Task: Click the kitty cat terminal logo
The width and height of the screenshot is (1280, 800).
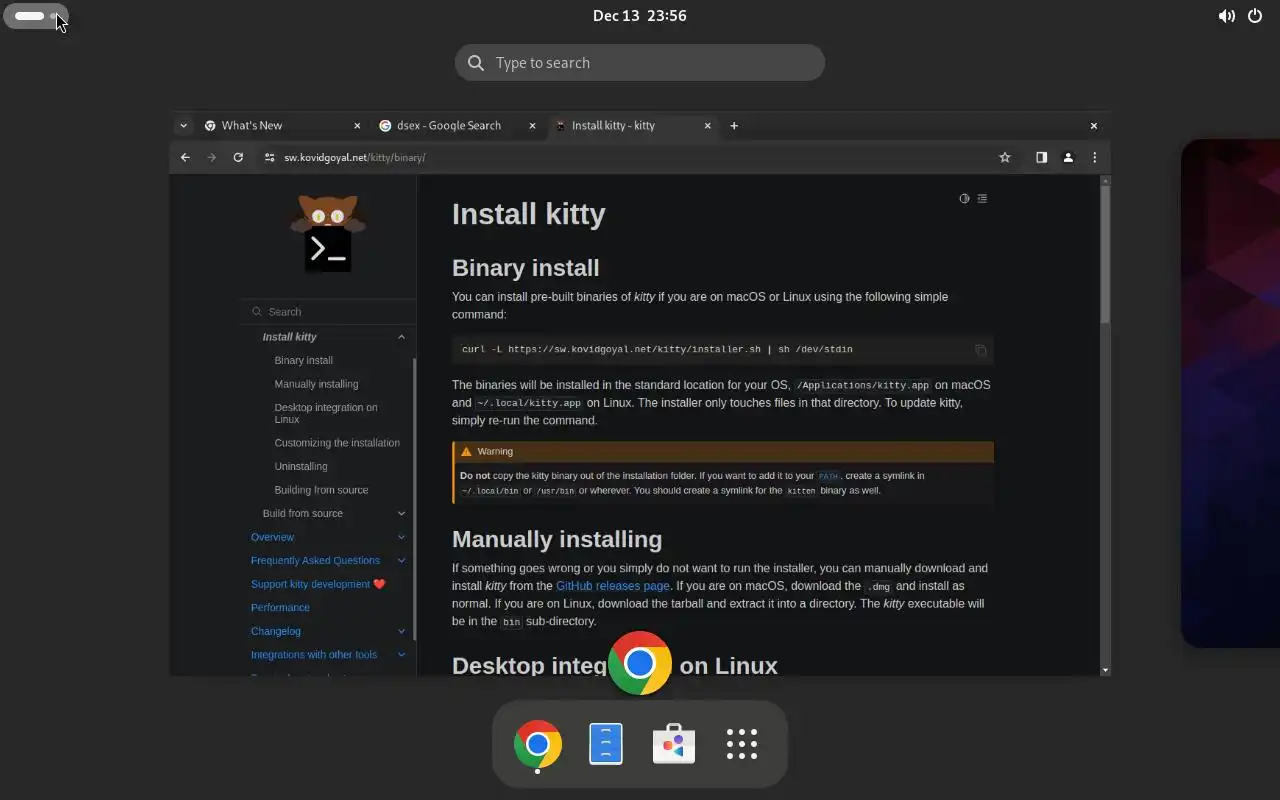Action: [328, 232]
